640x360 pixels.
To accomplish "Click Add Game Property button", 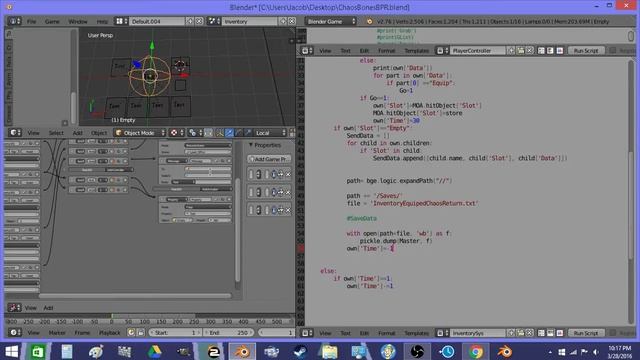I will coord(269,159).
